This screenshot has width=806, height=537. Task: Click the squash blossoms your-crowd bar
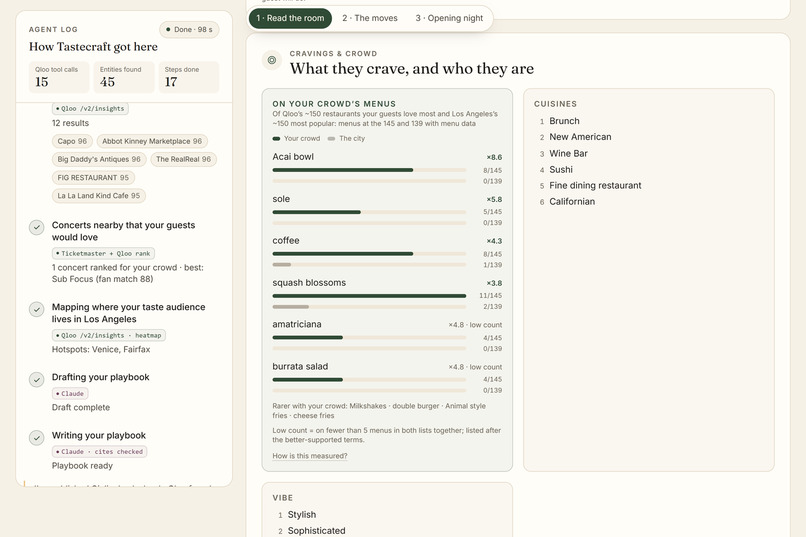tap(369, 296)
